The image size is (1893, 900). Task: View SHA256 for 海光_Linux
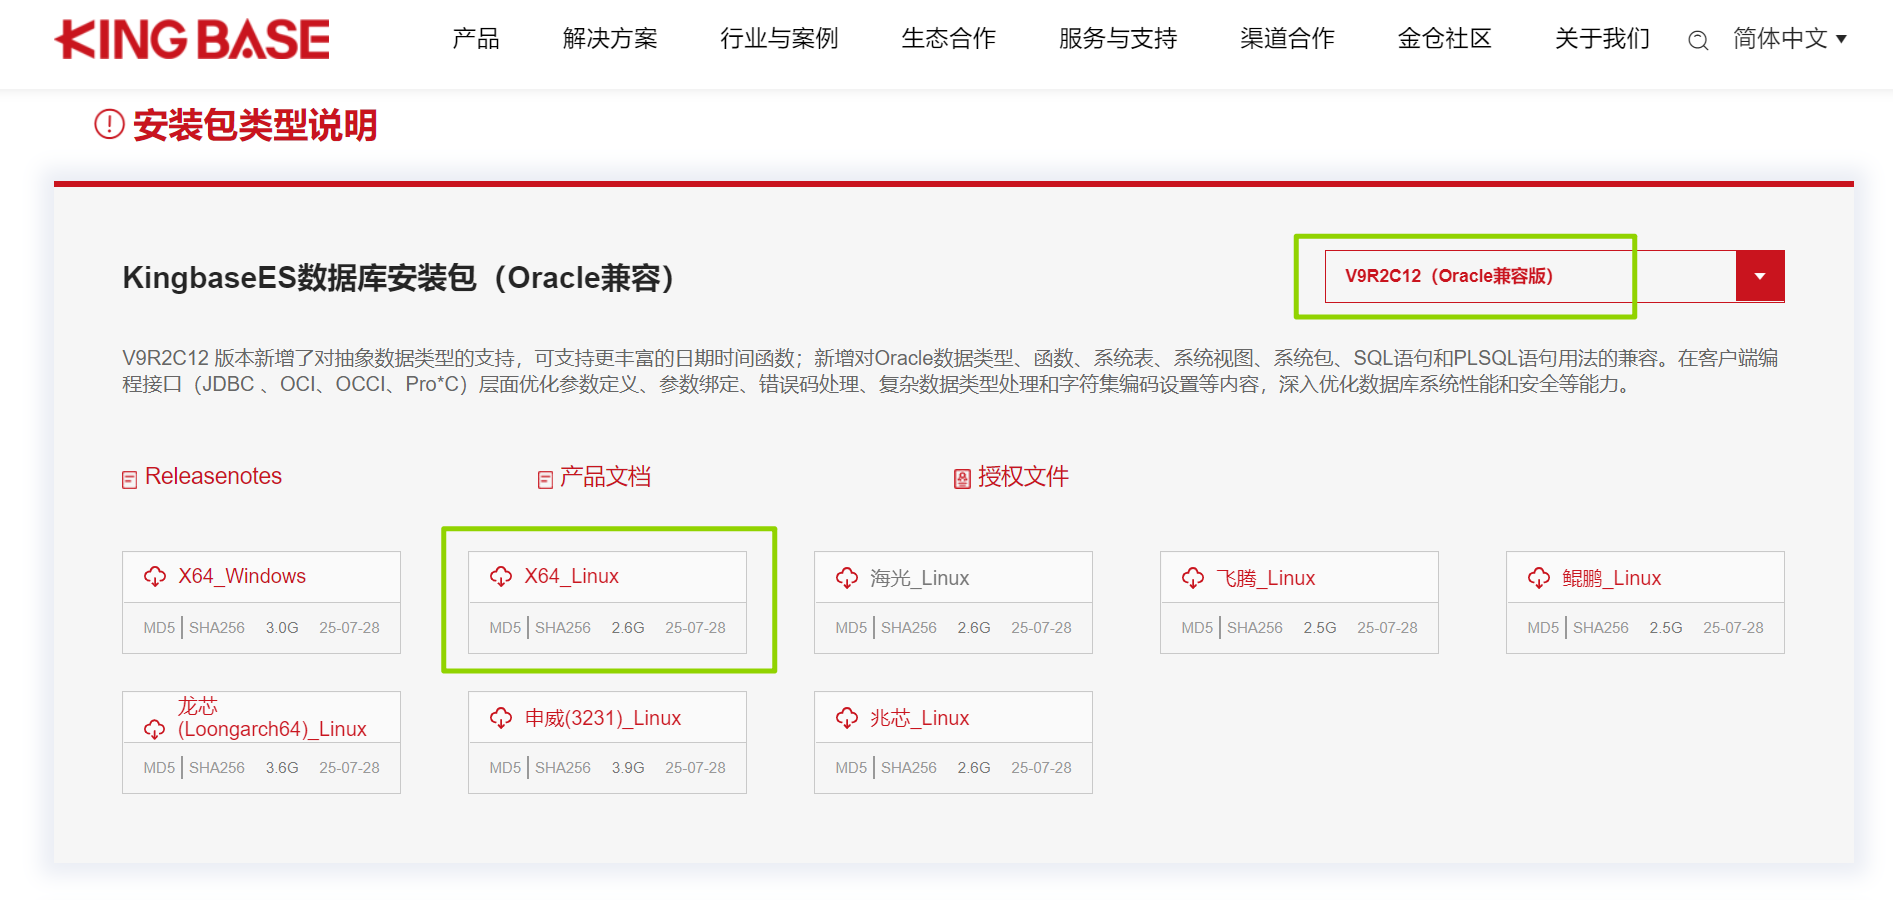pos(909,628)
